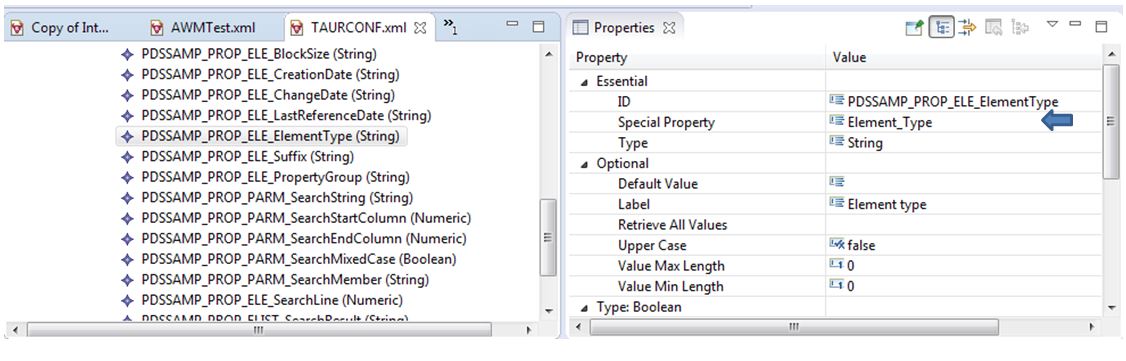Collapse the Optional category
The width and height of the screenshot is (1126, 361).
pyautogui.click(x=585, y=164)
